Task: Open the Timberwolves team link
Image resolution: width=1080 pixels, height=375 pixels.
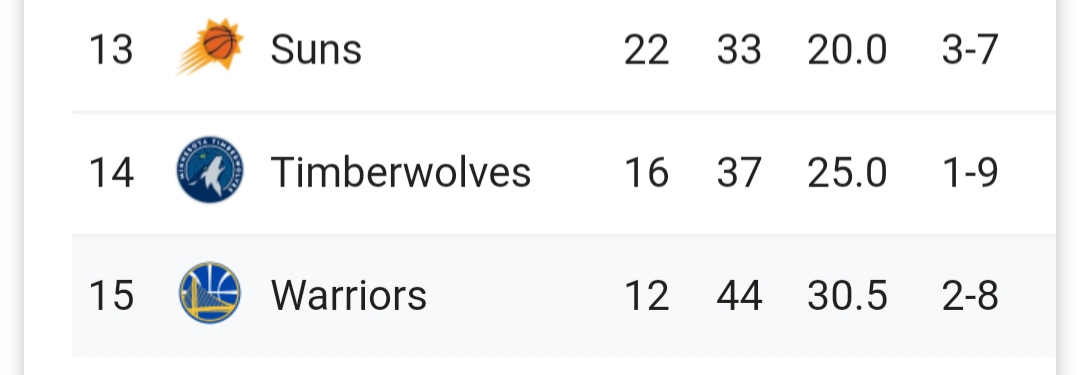Action: click(401, 172)
